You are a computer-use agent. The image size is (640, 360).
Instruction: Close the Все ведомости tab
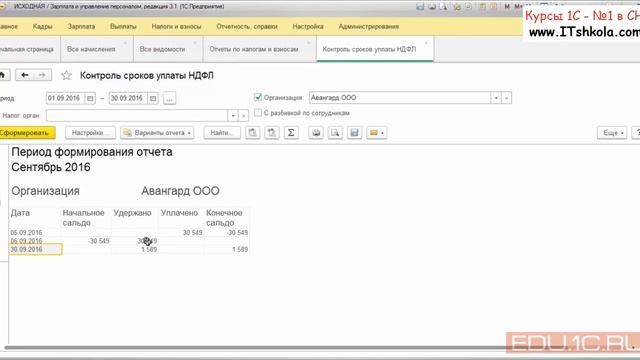(195, 43)
